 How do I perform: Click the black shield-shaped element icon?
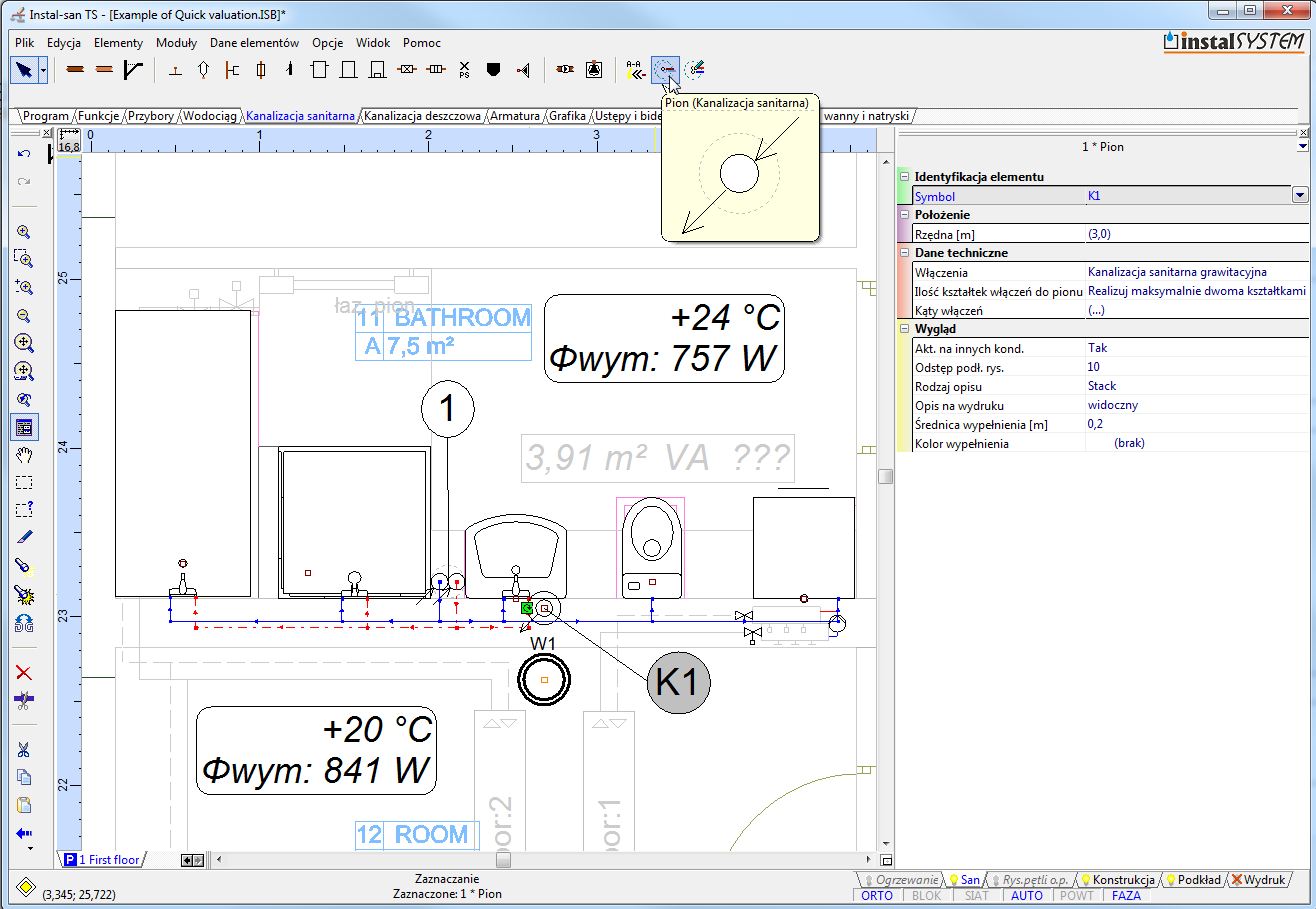point(492,69)
